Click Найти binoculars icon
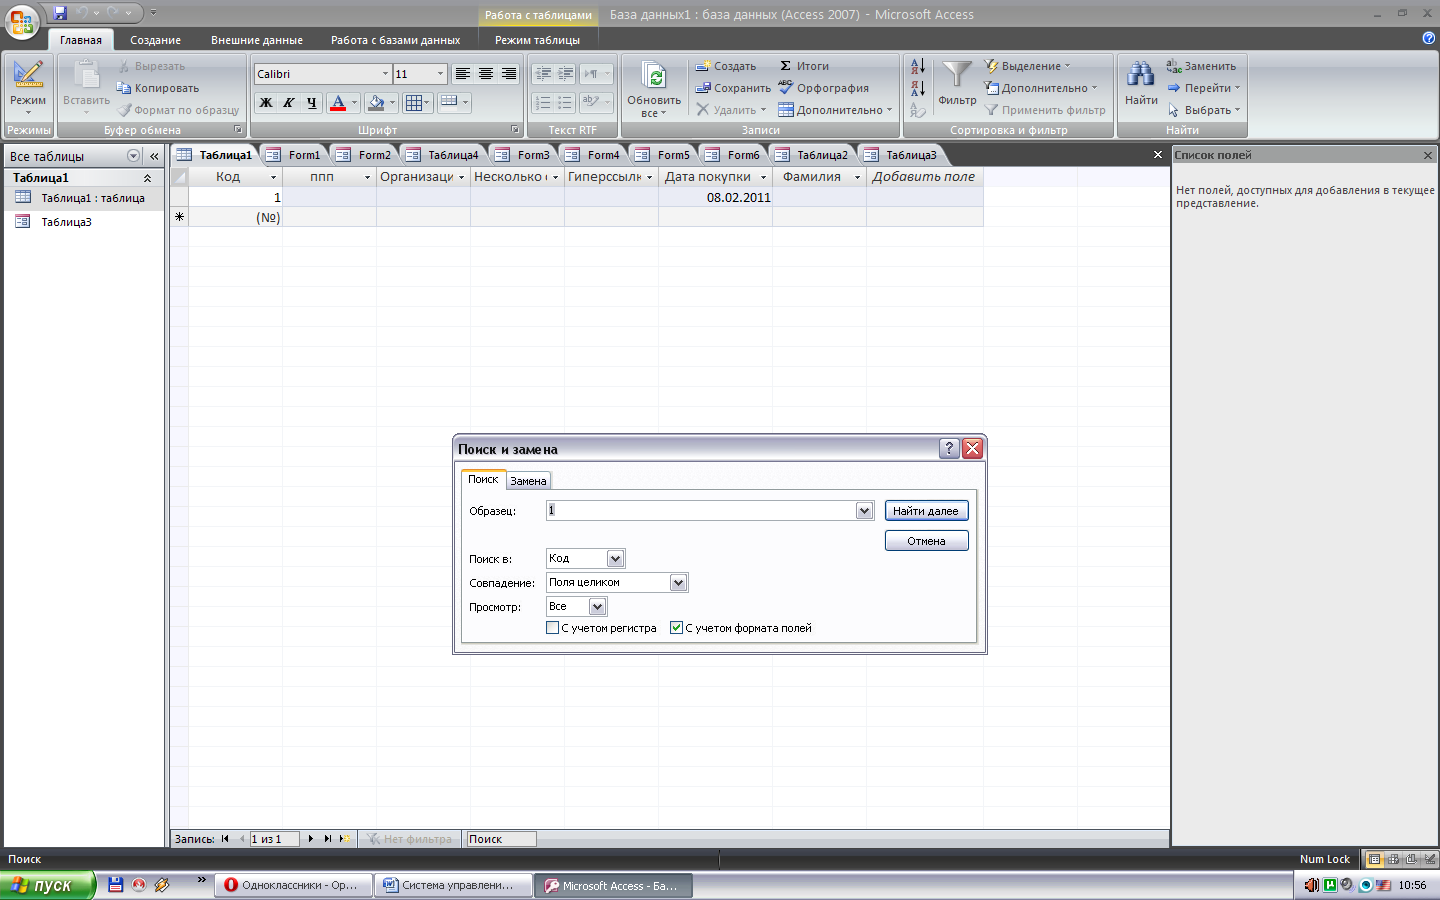This screenshot has width=1440, height=900. (x=1141, y=75)
